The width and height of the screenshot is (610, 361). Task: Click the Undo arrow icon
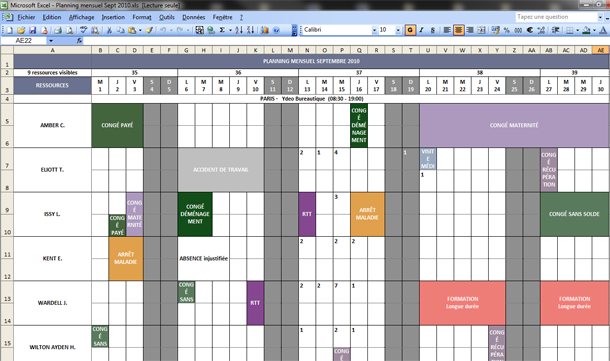[163, 30]
